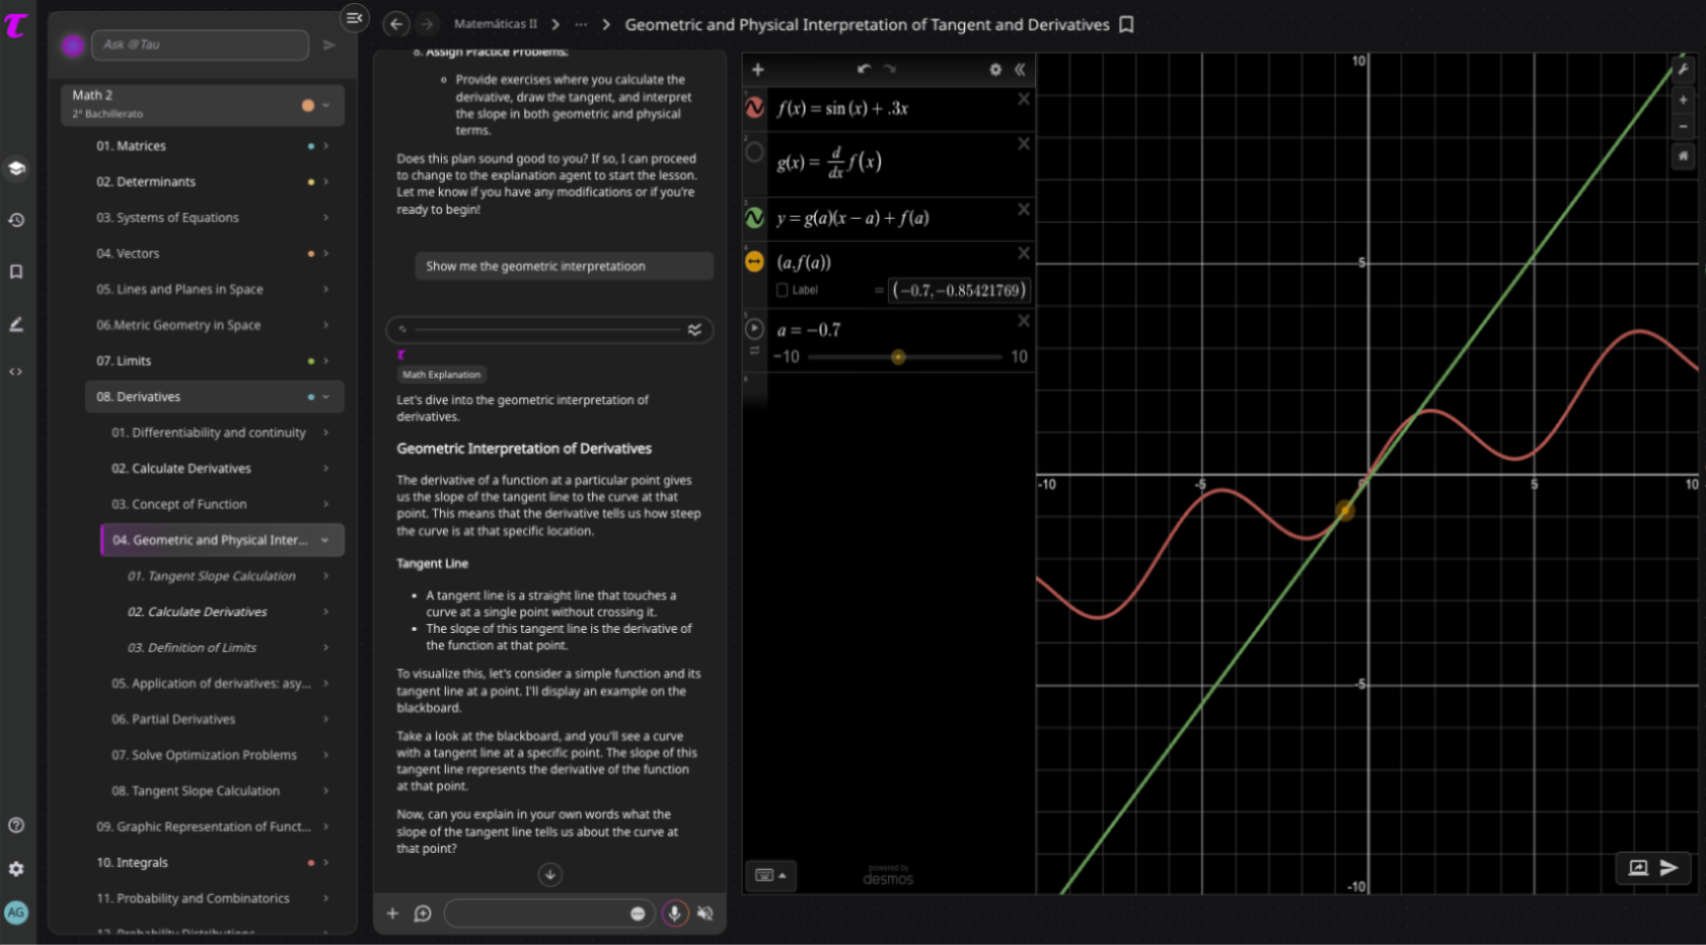Click the slider track for variable a
The image size is (1706, 945).
click(x=904, y=357)
